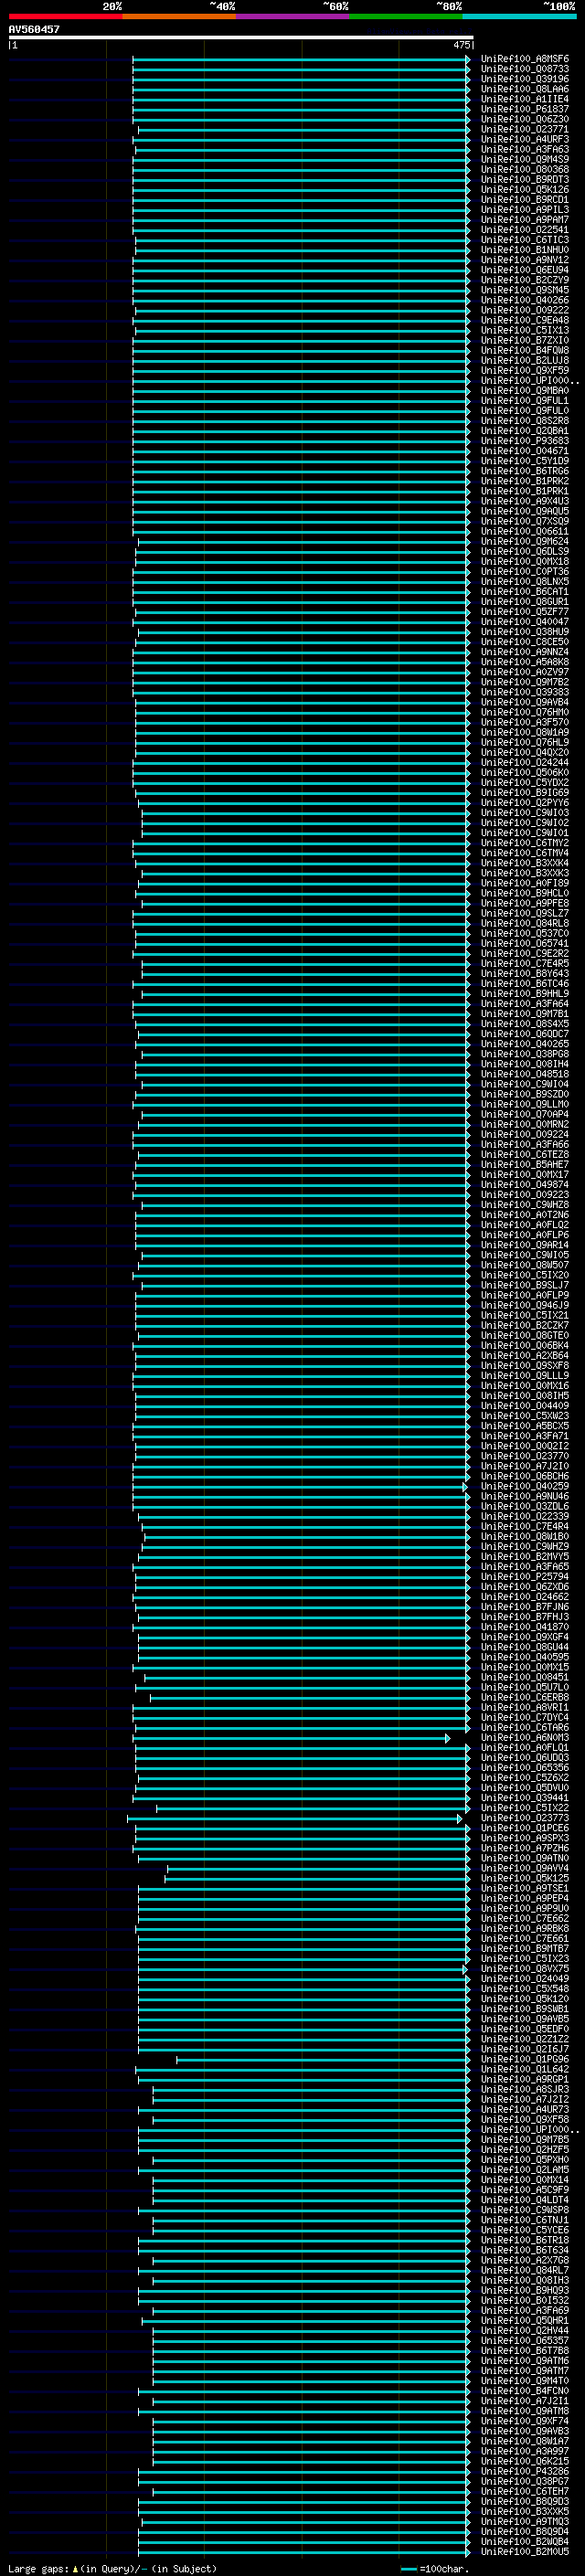Select the UniRef100_Q8LAA6 hit
585x2576 pixels.
[x=524, y=89]
